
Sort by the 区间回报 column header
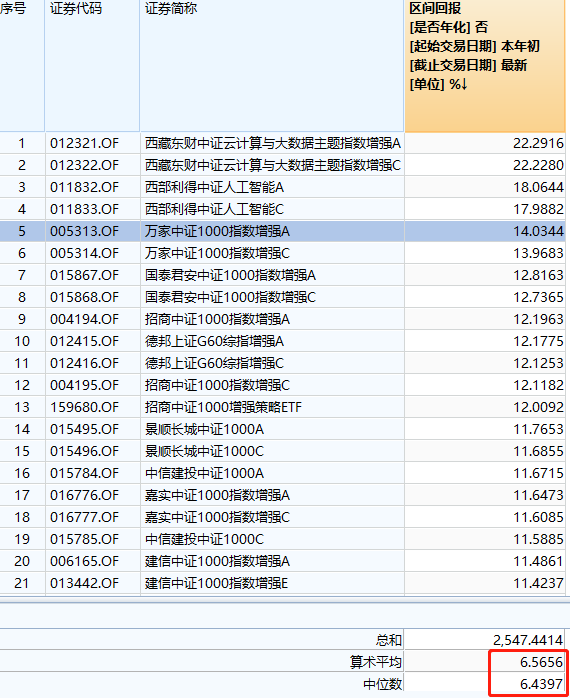click(485, 65)
